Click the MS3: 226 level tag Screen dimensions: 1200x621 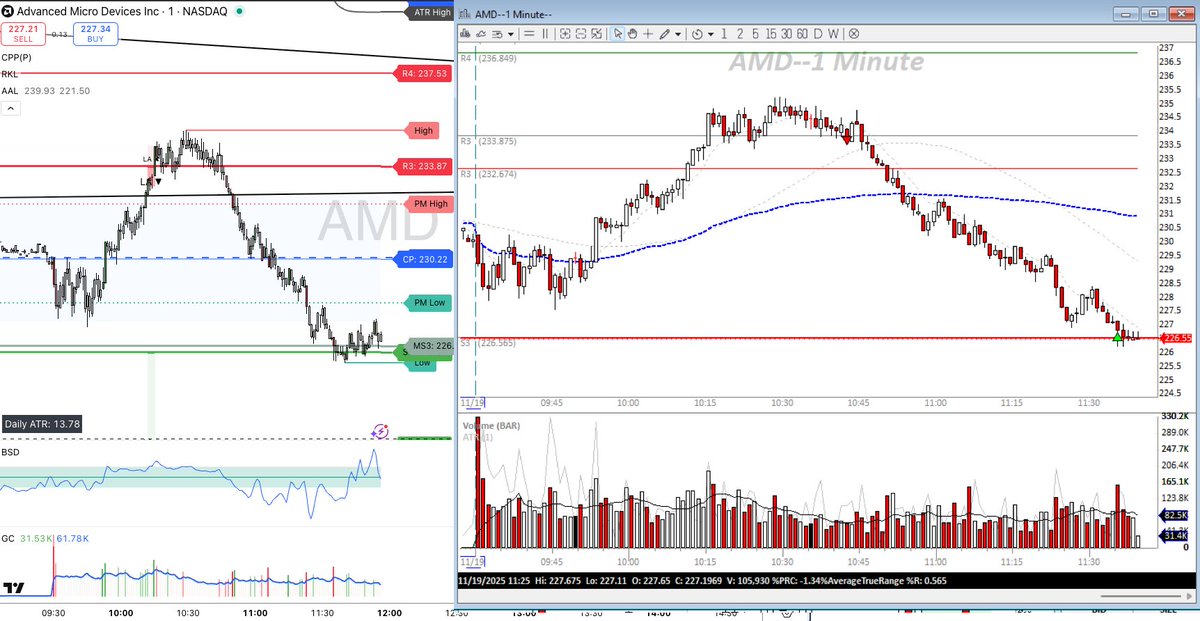pyautogui.click(x=431, y=346)
